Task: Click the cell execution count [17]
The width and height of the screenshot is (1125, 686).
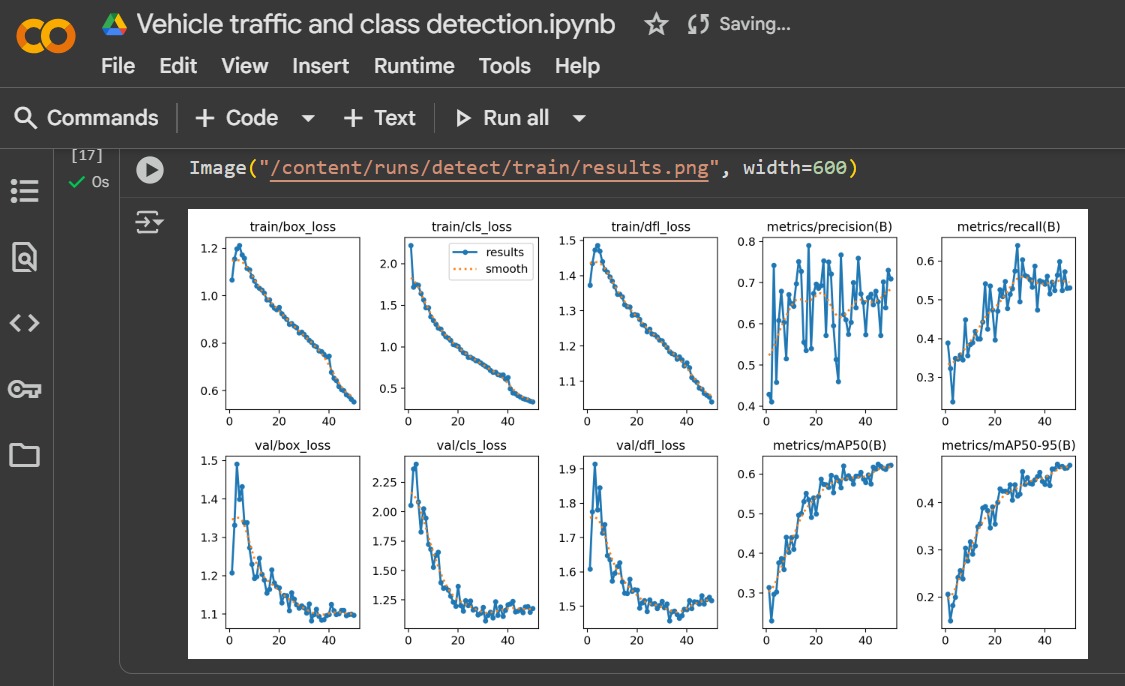Action: point(87,155)
